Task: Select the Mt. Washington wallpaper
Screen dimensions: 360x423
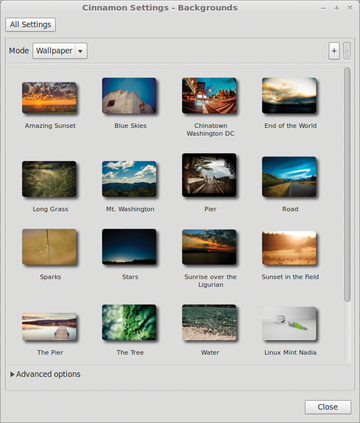Action: point(129,179)
